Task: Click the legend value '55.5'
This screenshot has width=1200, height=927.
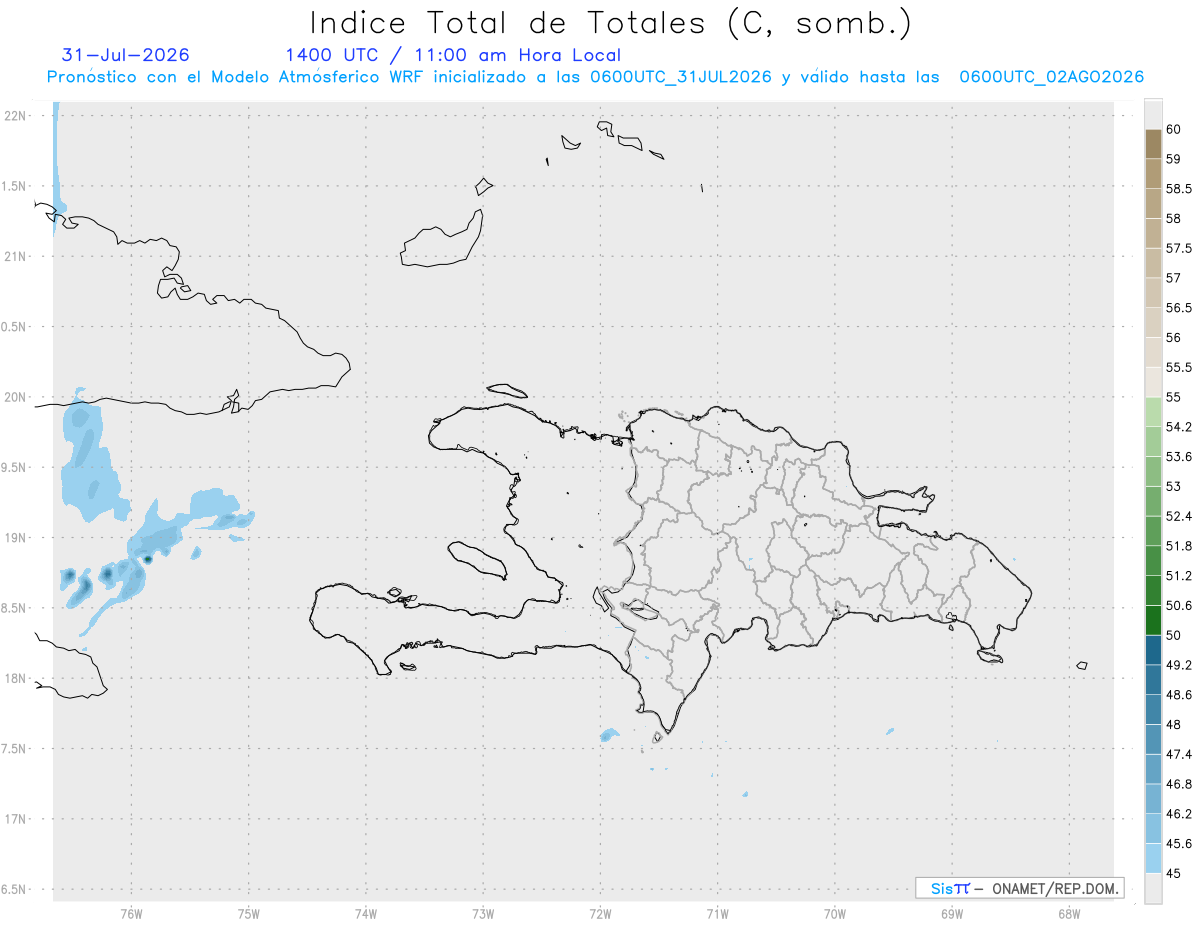Action: tap(1179, 368)
